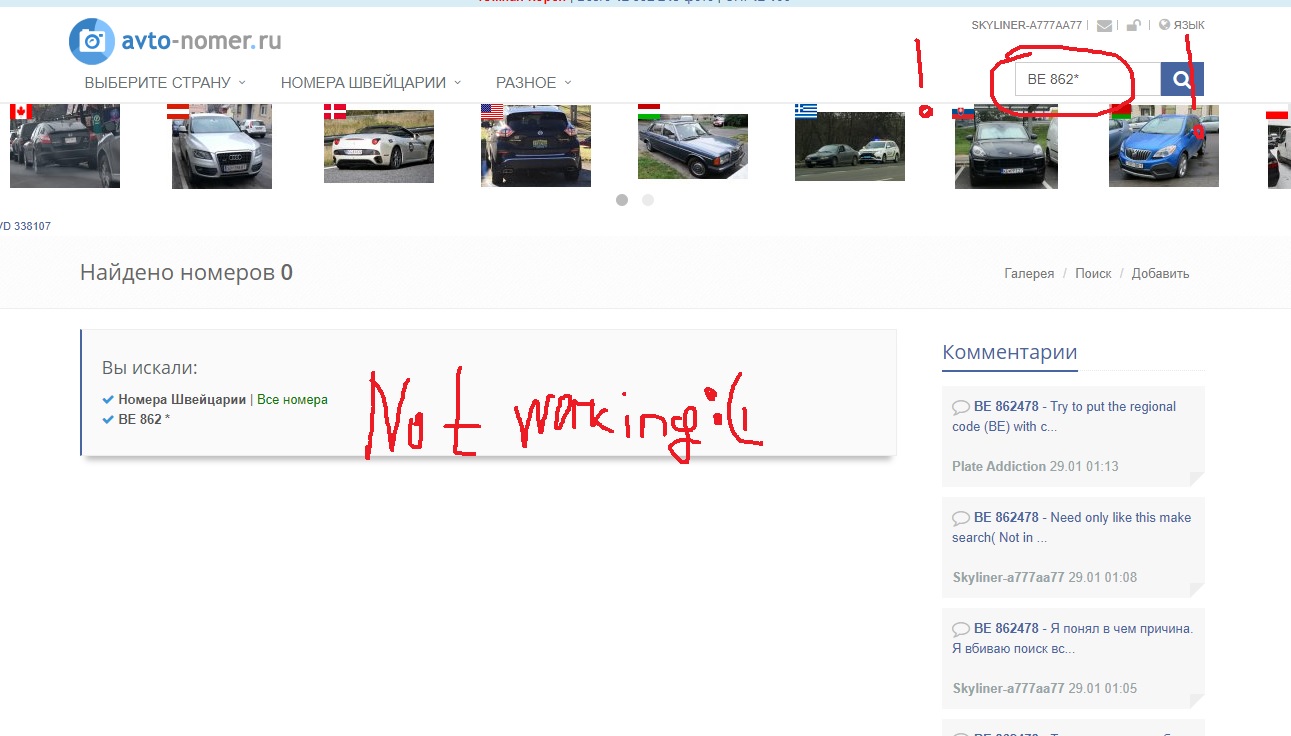
Task: Open the Slovak-flag Porsche SUV thumbnail
Action: click(x=1006, y=146)
